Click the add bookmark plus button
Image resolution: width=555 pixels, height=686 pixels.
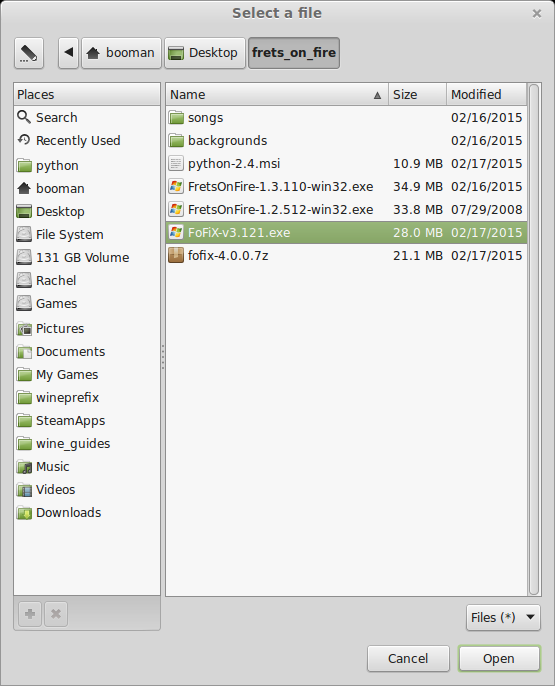30,614
